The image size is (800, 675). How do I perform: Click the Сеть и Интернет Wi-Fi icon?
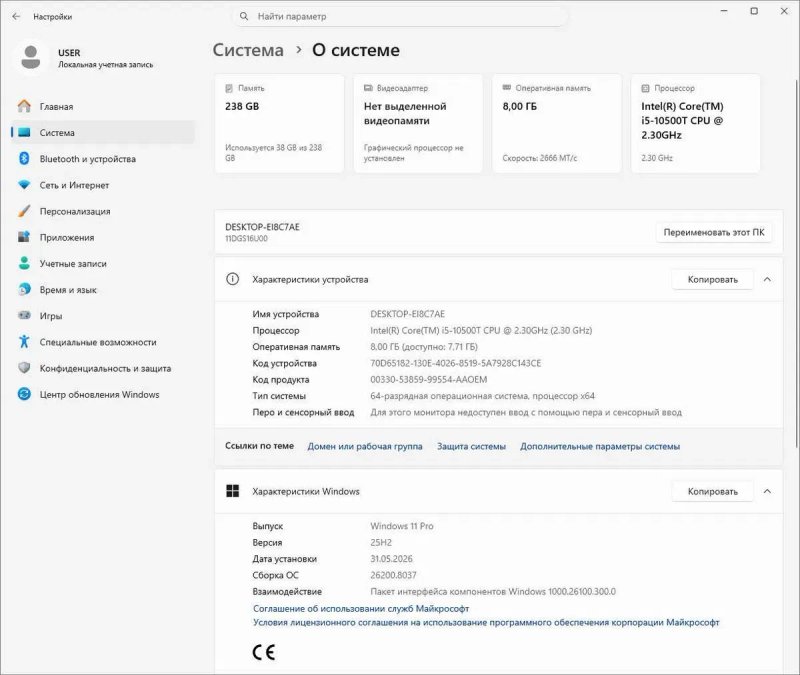(24, 185)
